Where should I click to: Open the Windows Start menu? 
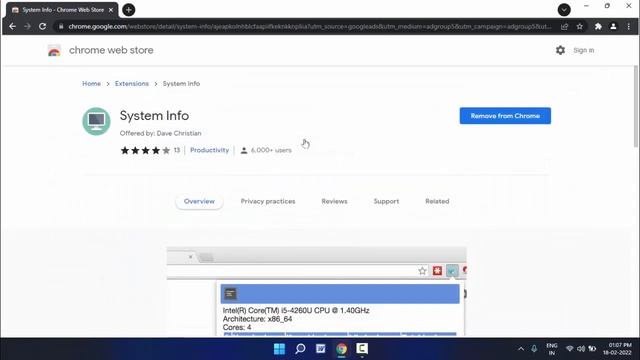(x=280, y=349)
